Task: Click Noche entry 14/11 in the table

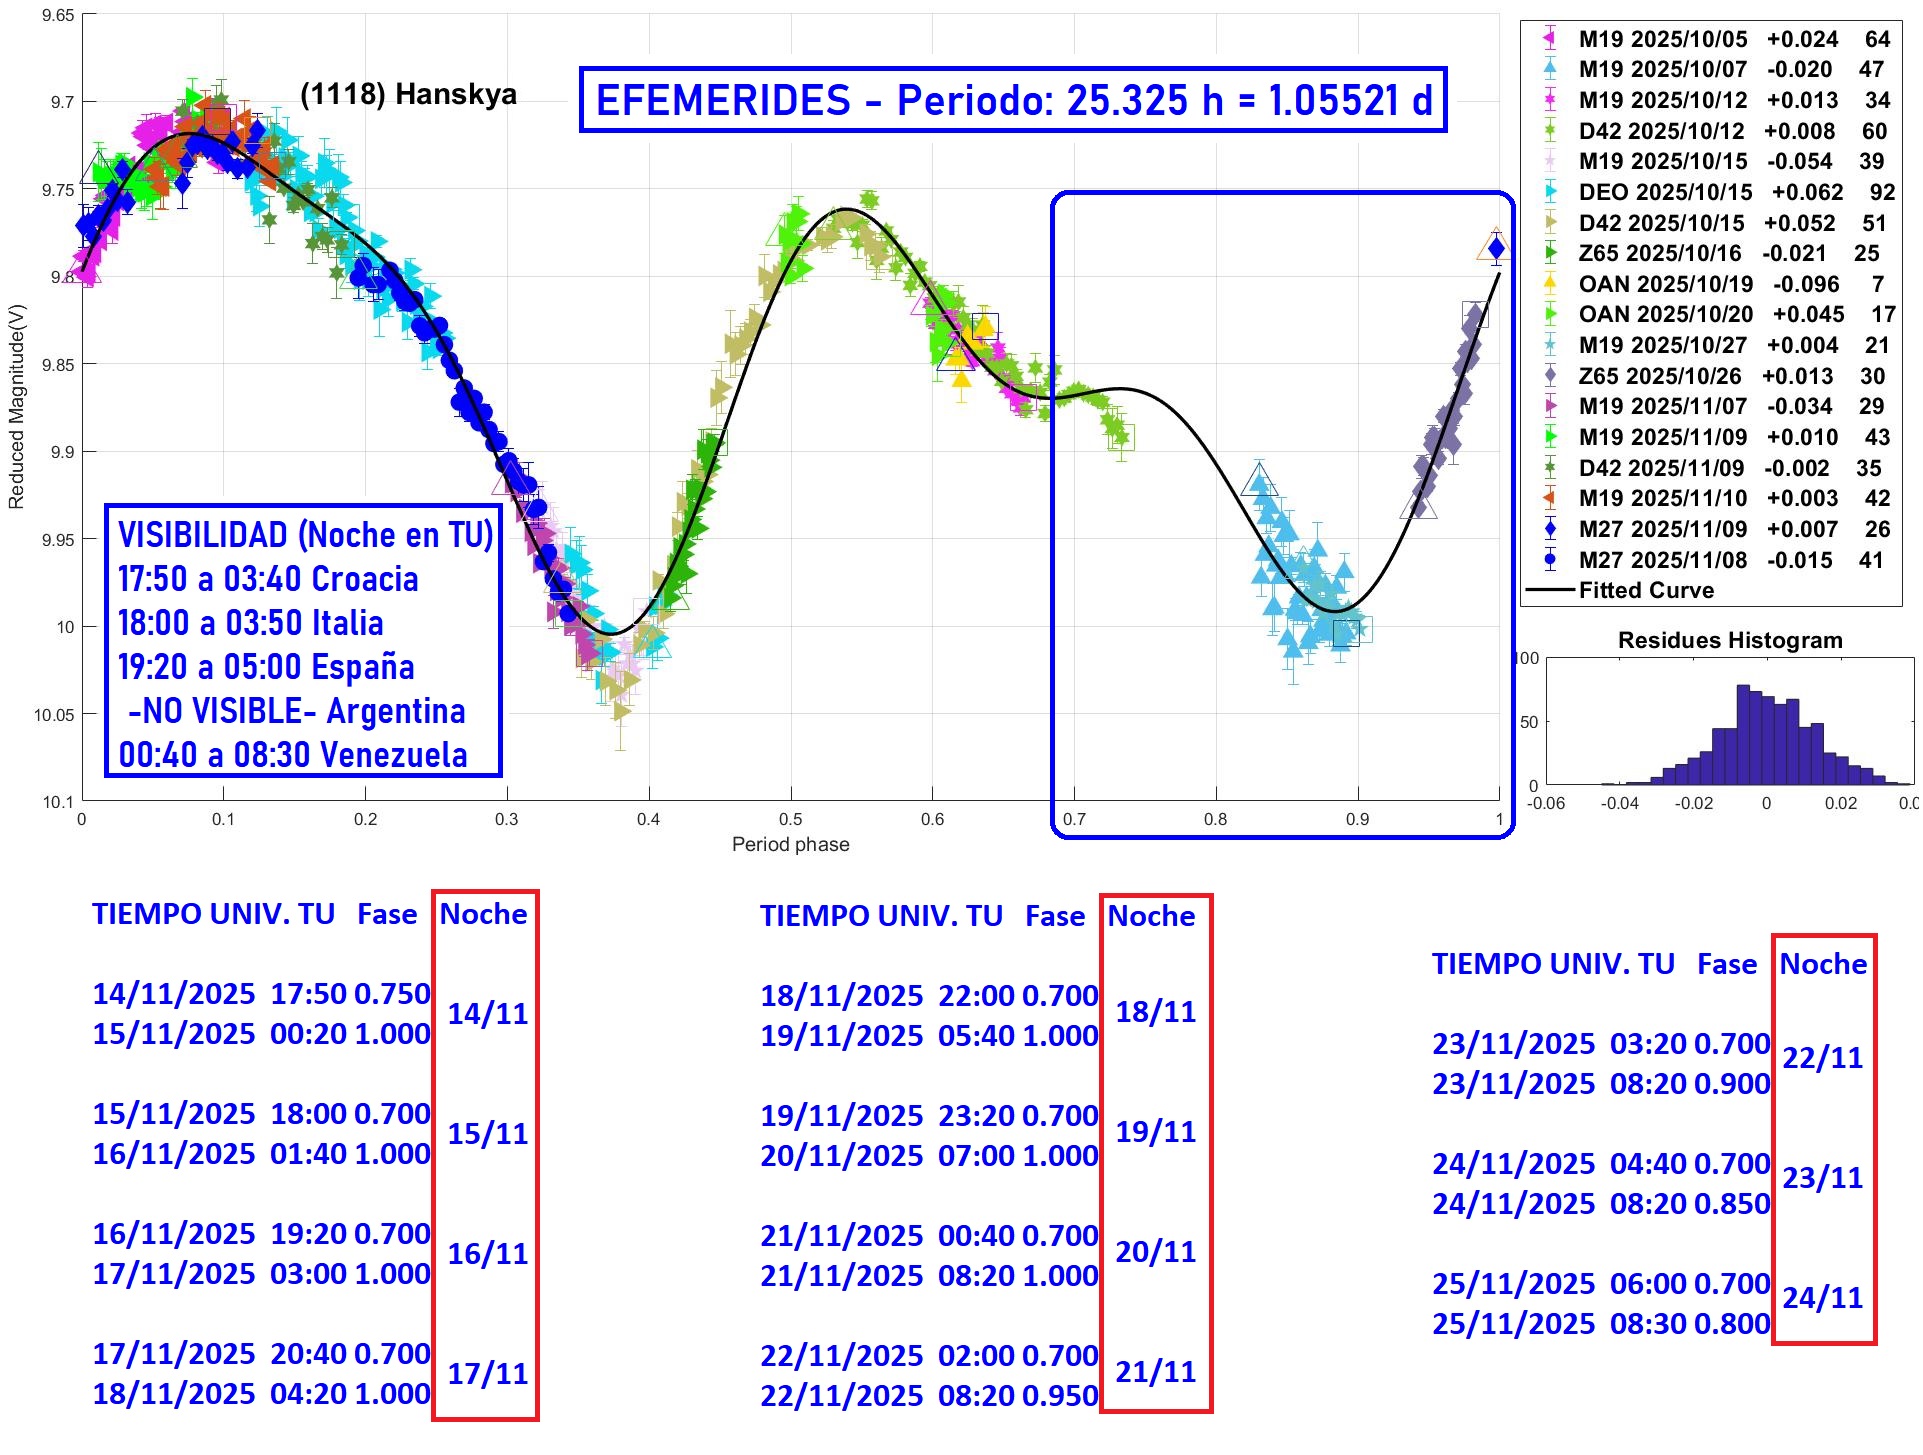Action: click(x=487, y=1014)
